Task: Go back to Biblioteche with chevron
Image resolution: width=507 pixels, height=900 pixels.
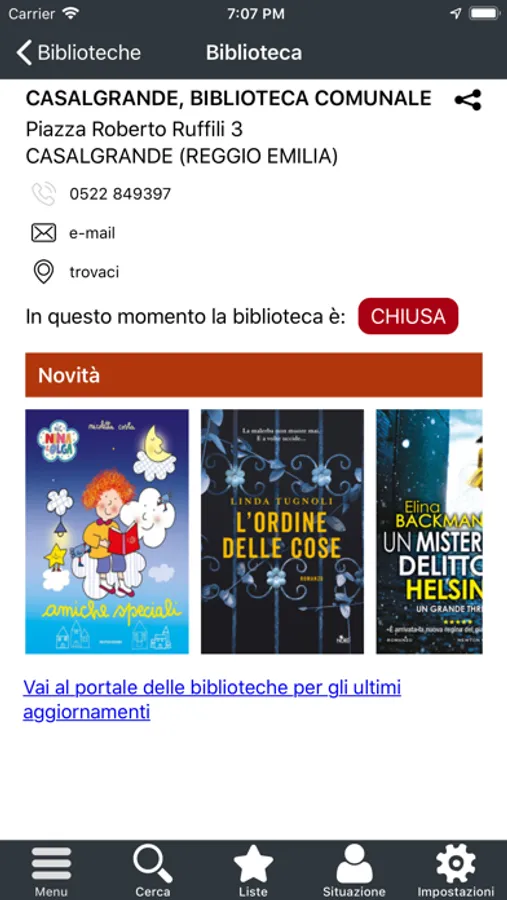Action: (78, 53)
